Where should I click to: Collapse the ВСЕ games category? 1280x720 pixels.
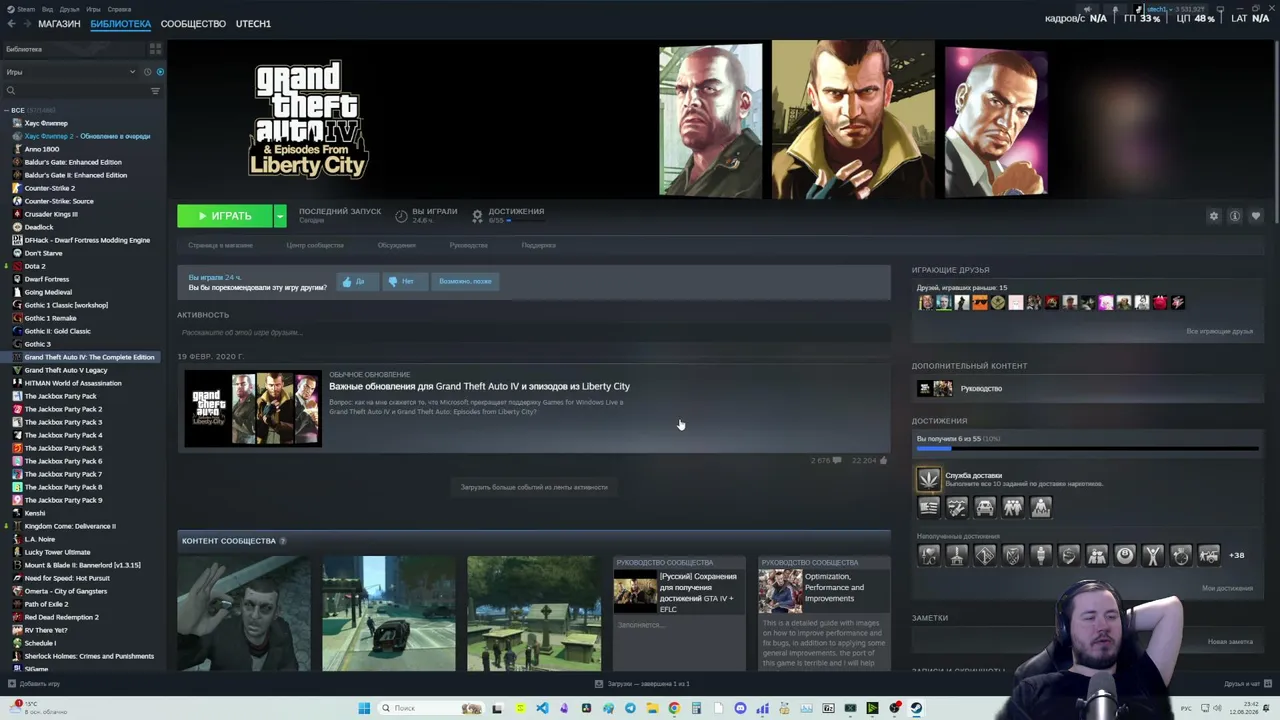pos(6,110)
